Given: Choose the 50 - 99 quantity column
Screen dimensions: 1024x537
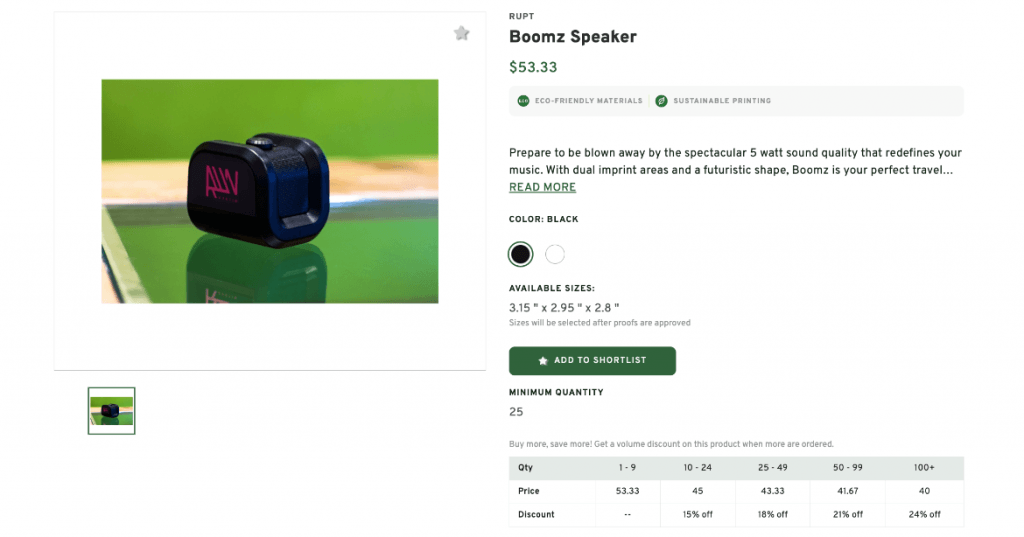Looking at the screenshot, I should pyautogui.click(x=848, y=468).
